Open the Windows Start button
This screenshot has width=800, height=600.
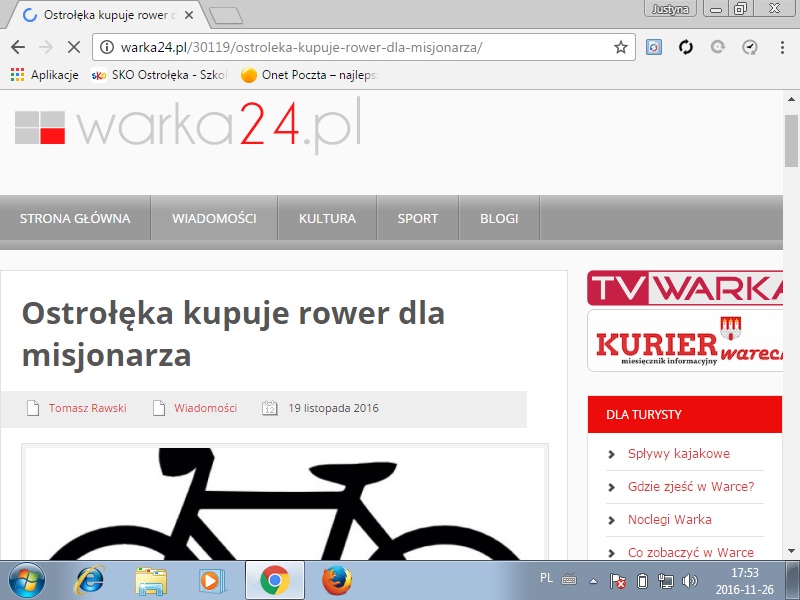tap(27, 581)
